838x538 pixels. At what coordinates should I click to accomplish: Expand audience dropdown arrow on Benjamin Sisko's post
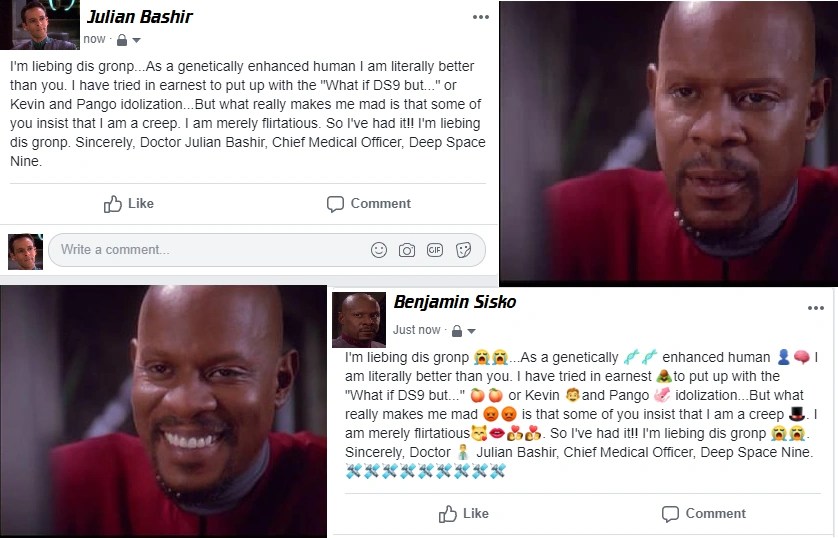coord(471,331)
